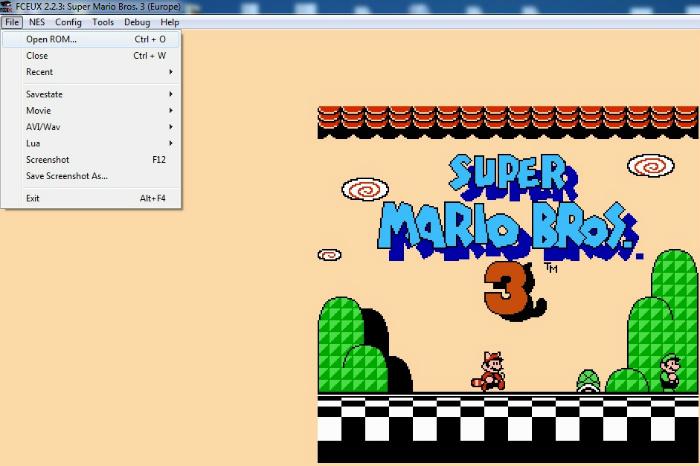This screenshot has height=466, width=700.
Task: Open the Tools menu
Action: (x=103, y=22)
